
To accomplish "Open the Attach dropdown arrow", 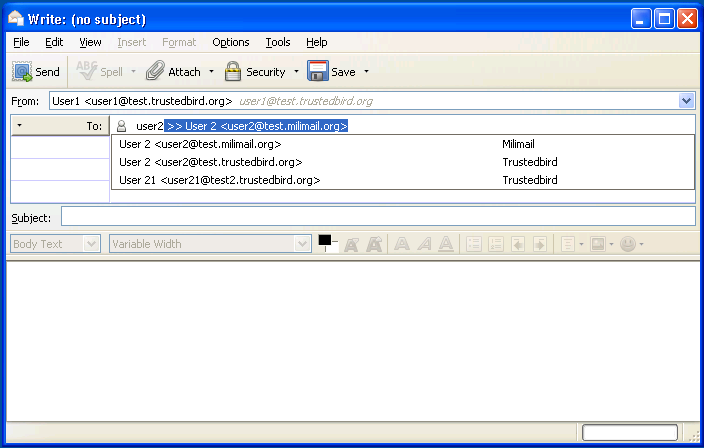I will point(211,72).
